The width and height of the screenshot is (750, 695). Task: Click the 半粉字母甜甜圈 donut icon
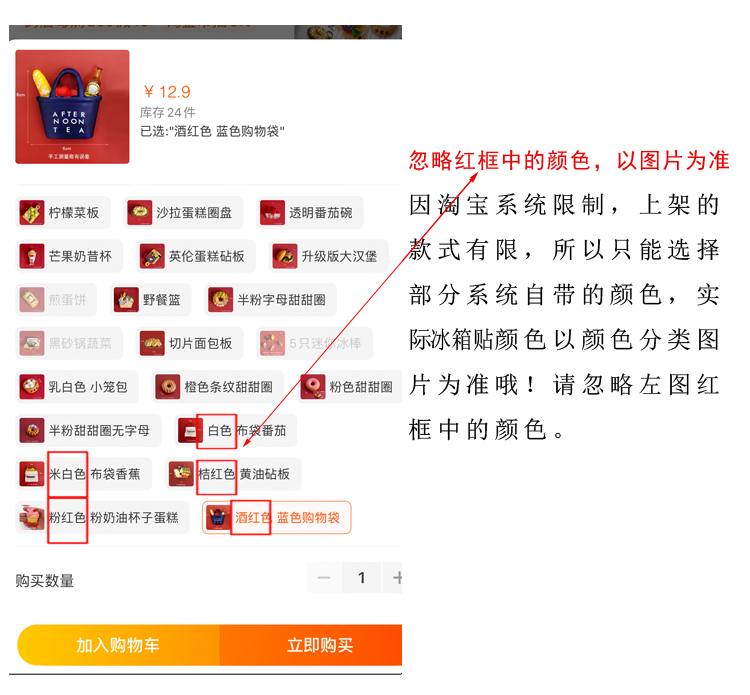[x=221, y=299]
